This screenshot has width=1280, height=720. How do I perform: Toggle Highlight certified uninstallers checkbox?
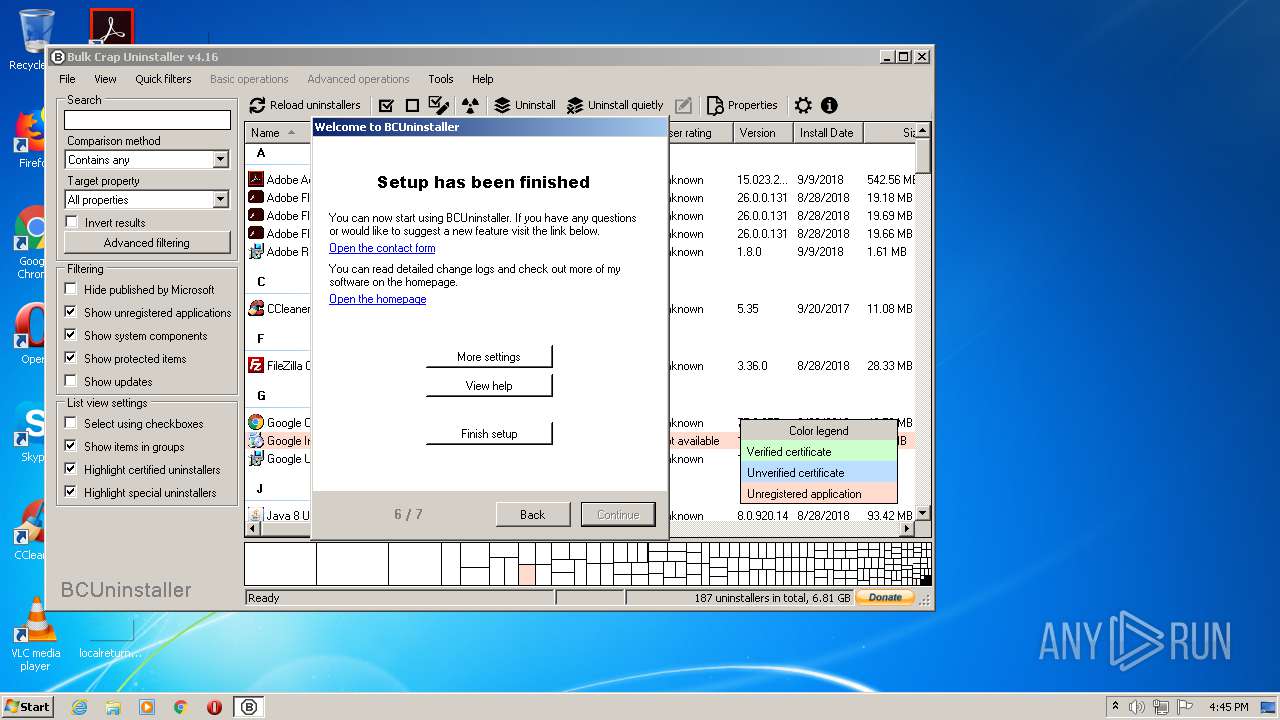(71, 469)
